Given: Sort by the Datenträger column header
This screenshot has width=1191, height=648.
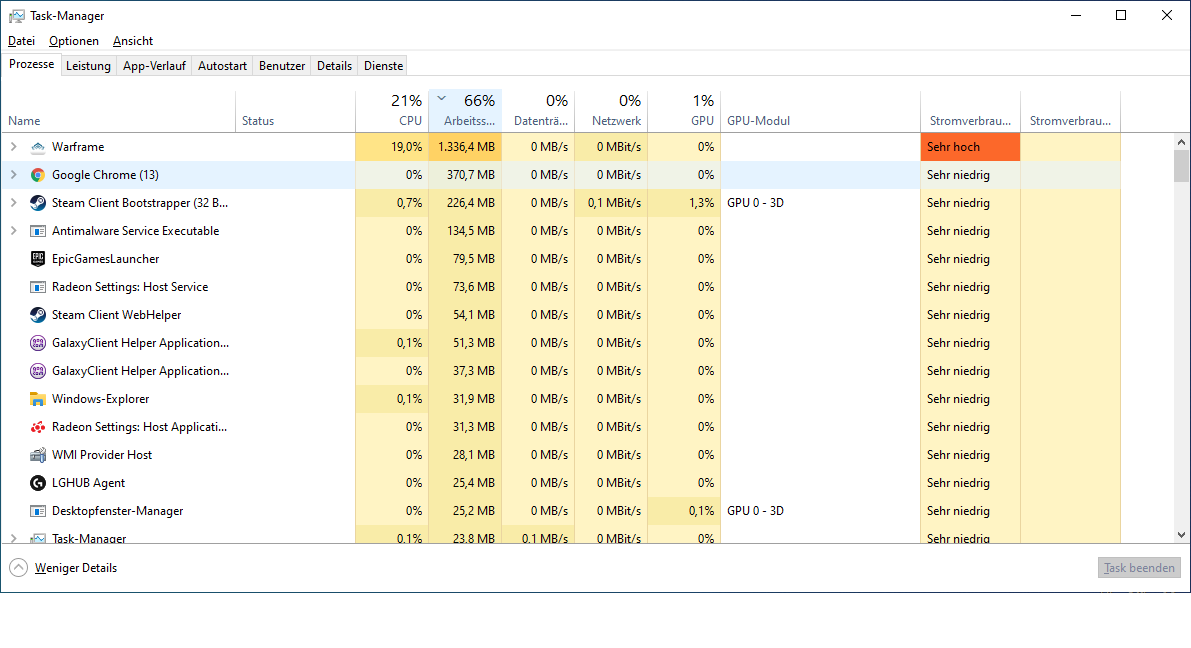Looking at the screenshot, I should 538,112.
